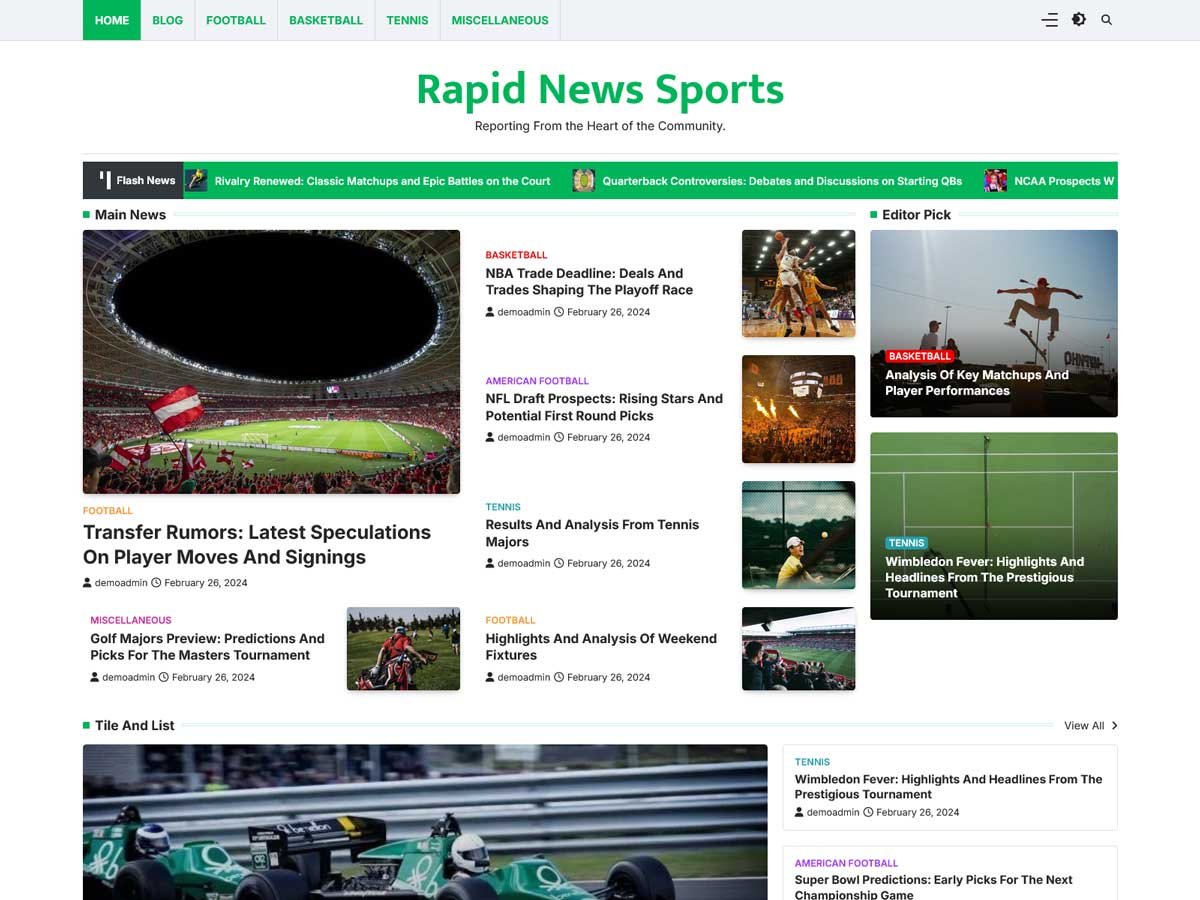The width and height of the screenshot is (1200, 900).
Task: Click TENNIS badge on Wimbledon editor pick
Action: 906,543
